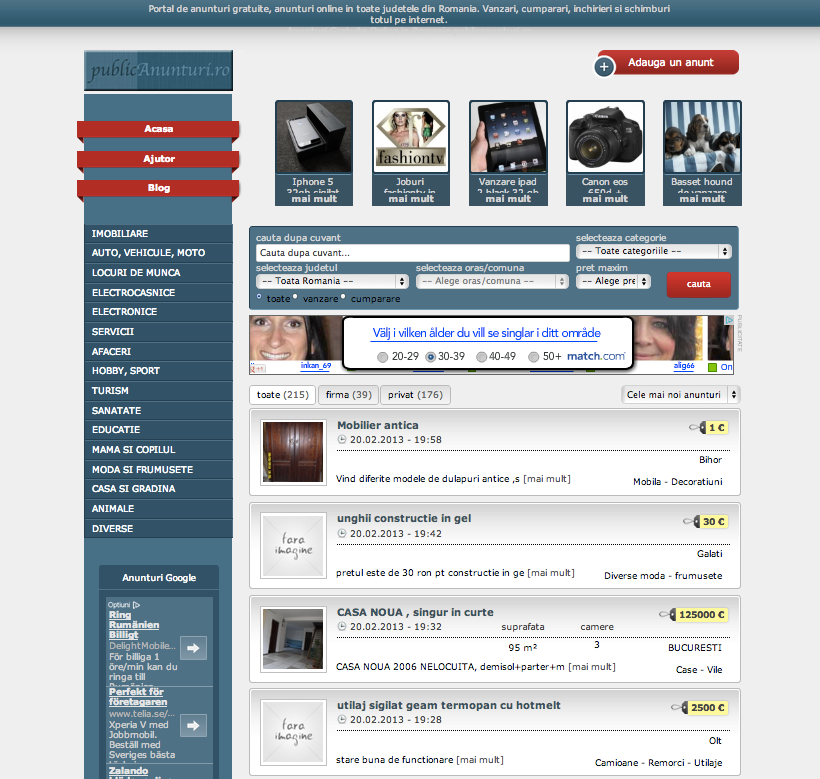Click the second arrow icon in Anunturi Google
This screenshot has width=820, height=779.
click(193, 725)
